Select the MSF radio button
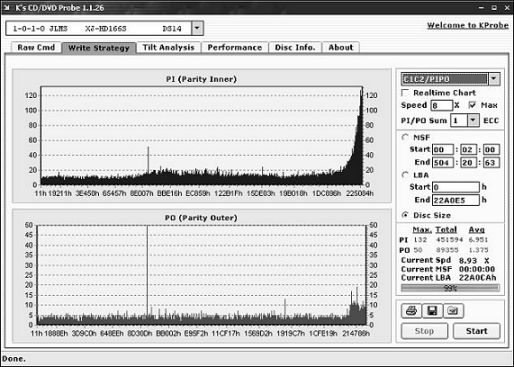Image resolution: width=514 pixels, height=367 pixels. pos(405,137)
